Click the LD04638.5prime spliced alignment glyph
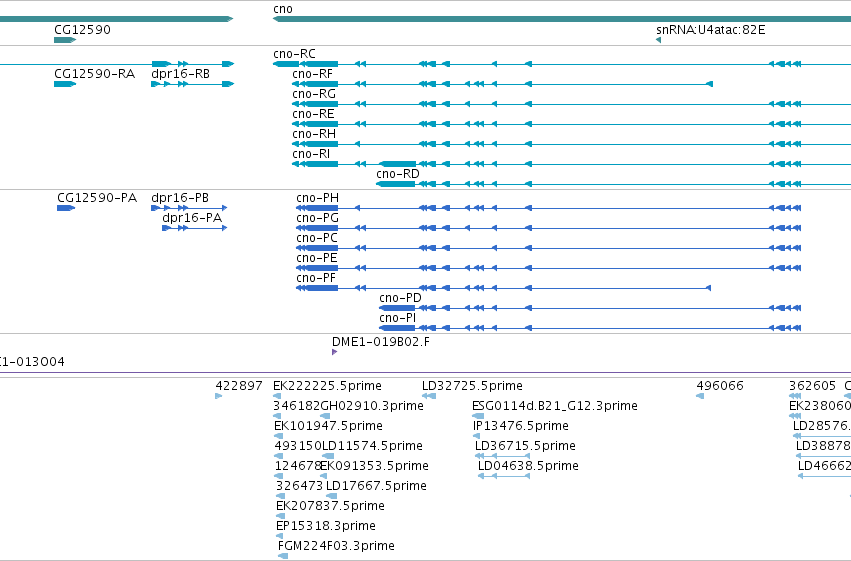Image resolution: width=851 pixels, height=561 pixels. coord(504,476)
